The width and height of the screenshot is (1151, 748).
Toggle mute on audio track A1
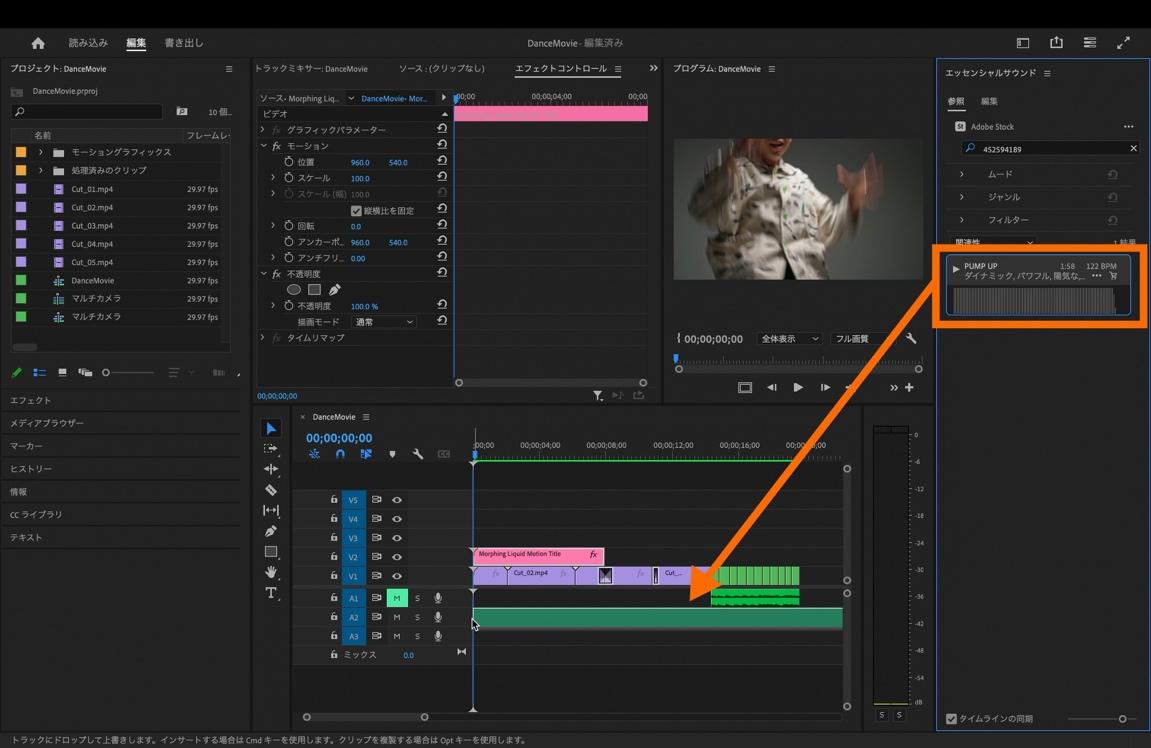point(397,598)
